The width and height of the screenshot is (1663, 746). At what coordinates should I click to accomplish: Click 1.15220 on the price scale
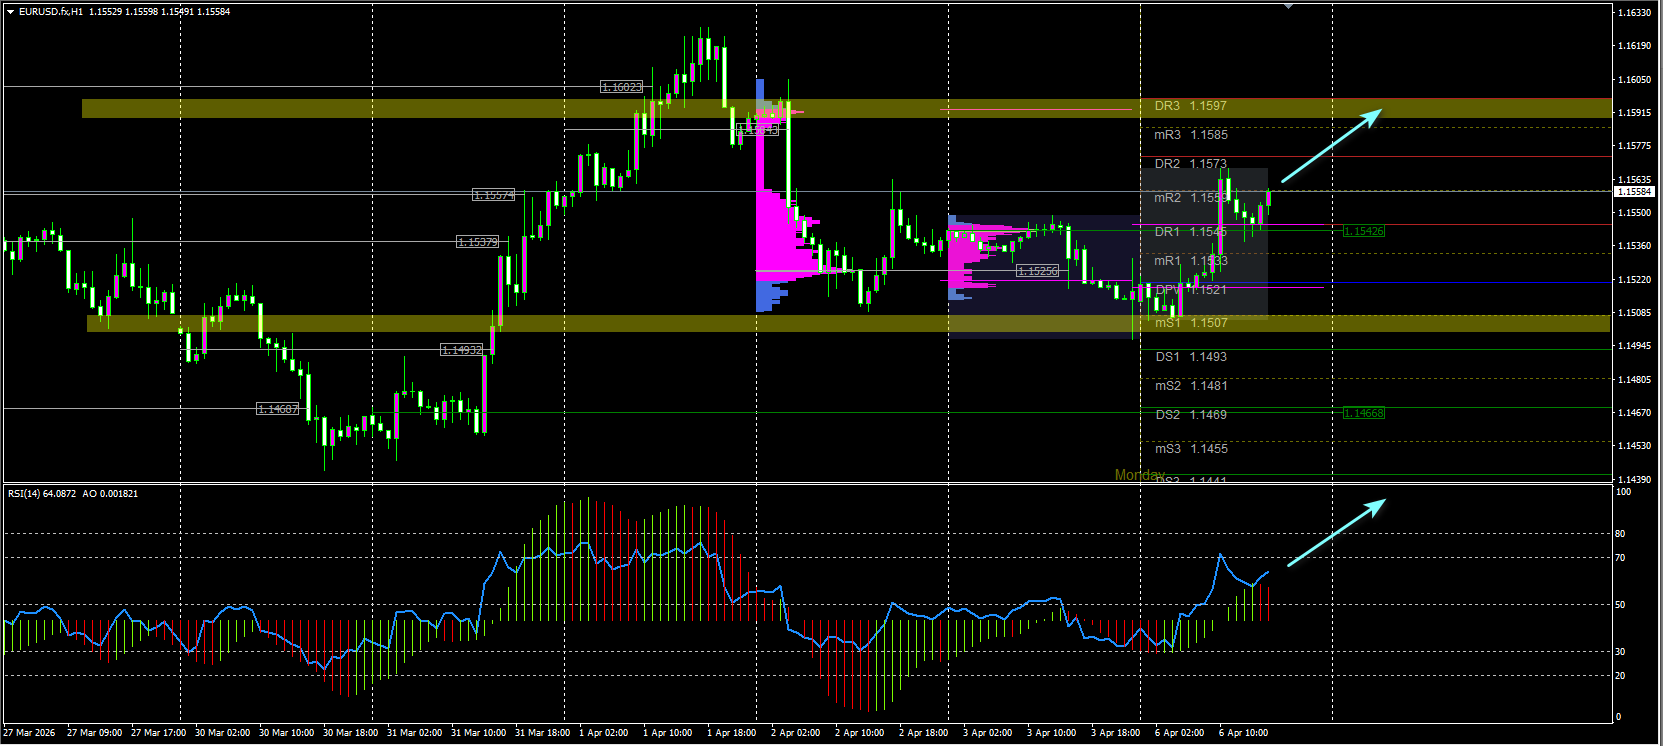(1634, 280)
